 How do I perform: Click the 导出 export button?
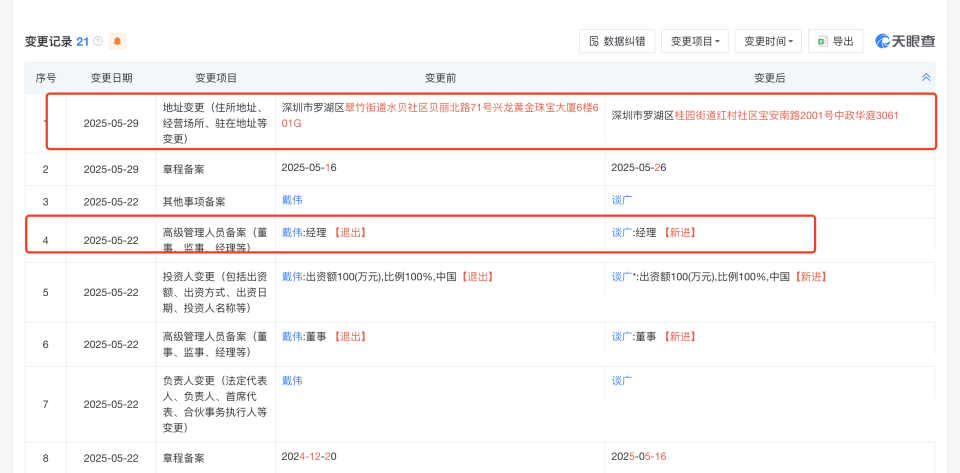pyautogui.click(x=835, y=41)
